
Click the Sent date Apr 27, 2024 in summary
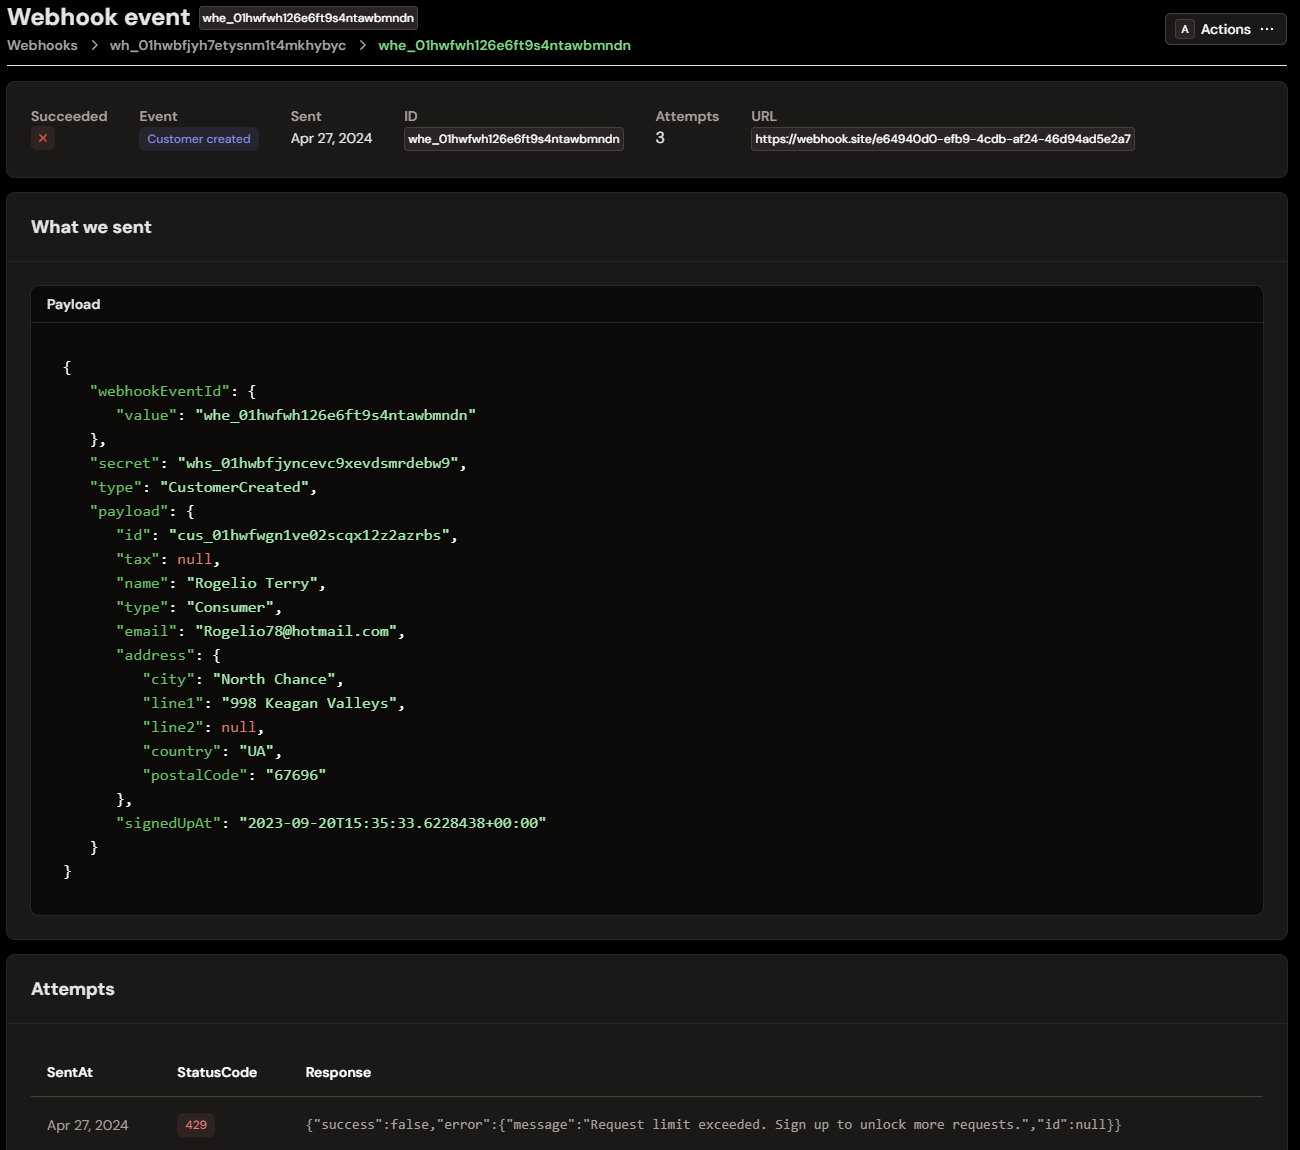point(331,138)
